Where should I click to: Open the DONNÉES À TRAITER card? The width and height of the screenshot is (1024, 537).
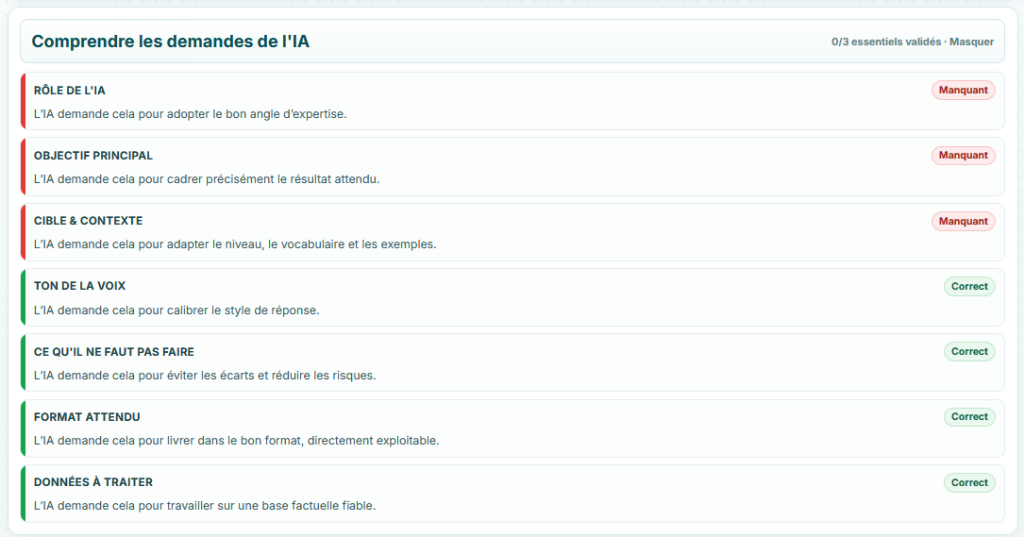[x=512, y=493]
